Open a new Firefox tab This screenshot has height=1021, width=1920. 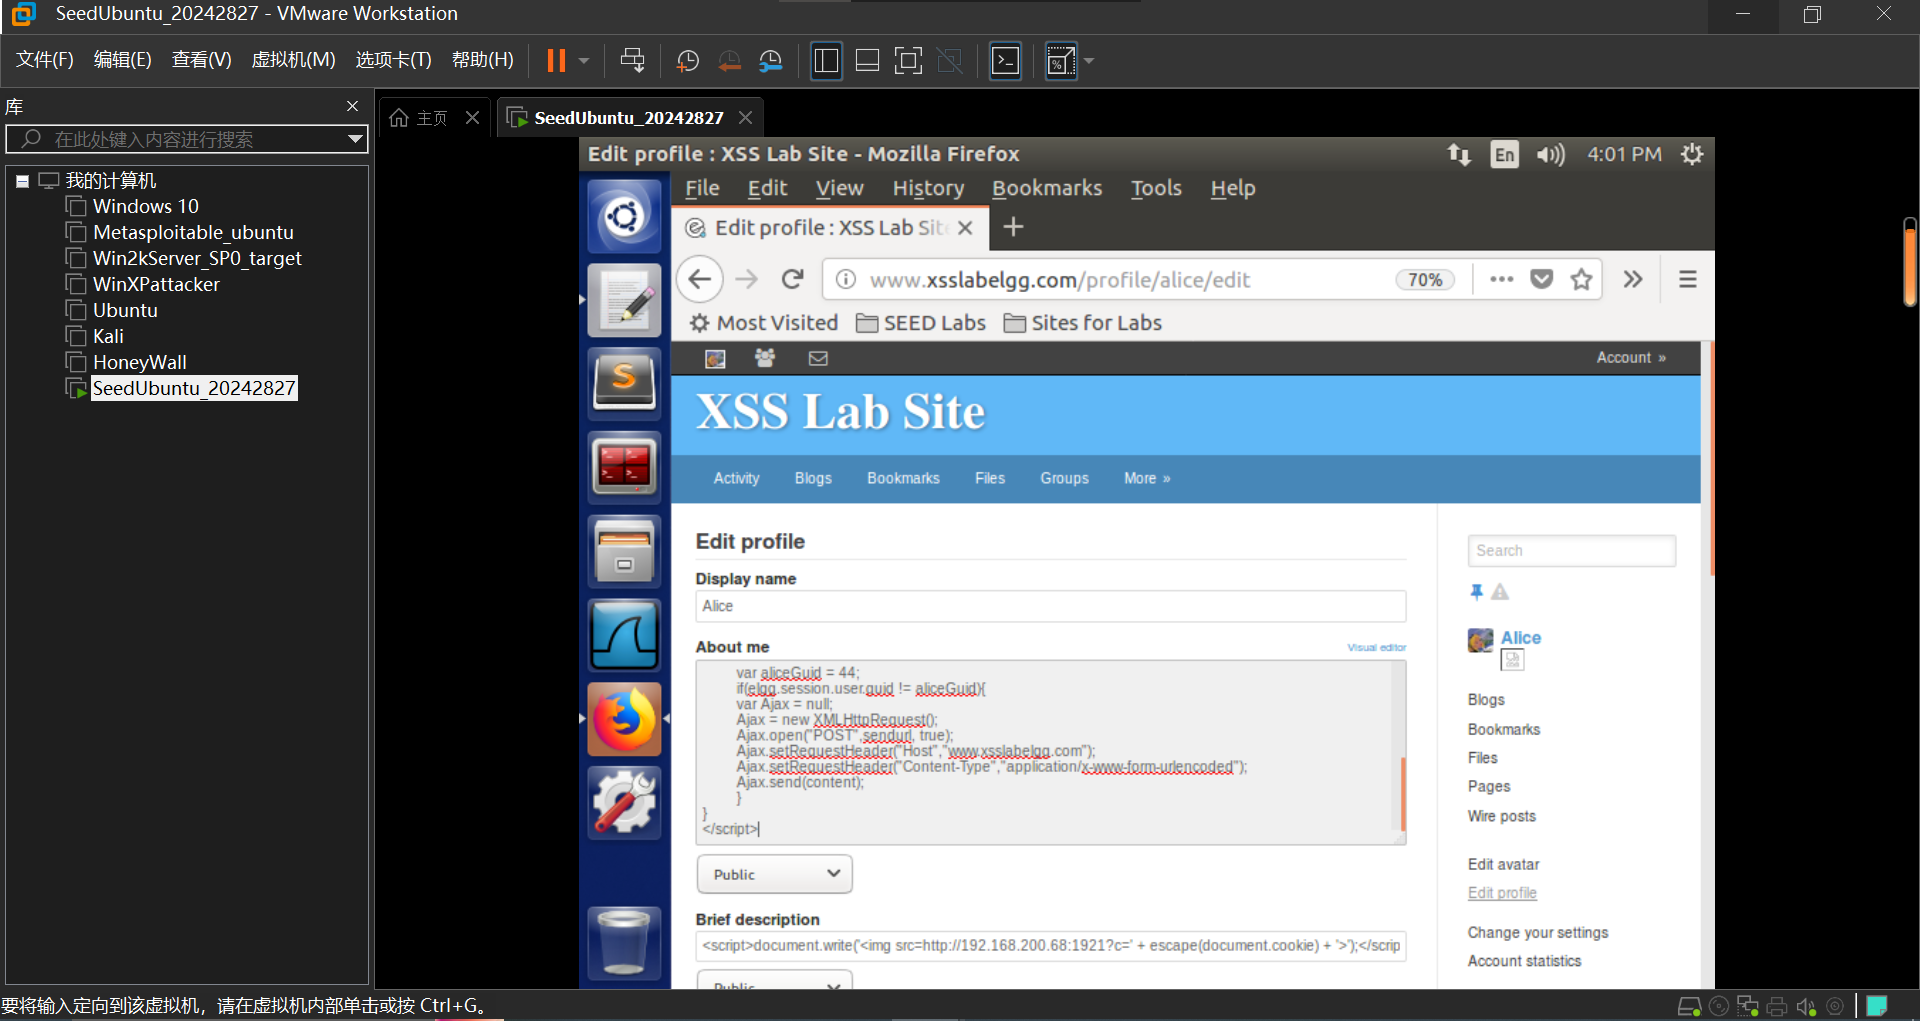point(1013,227)
